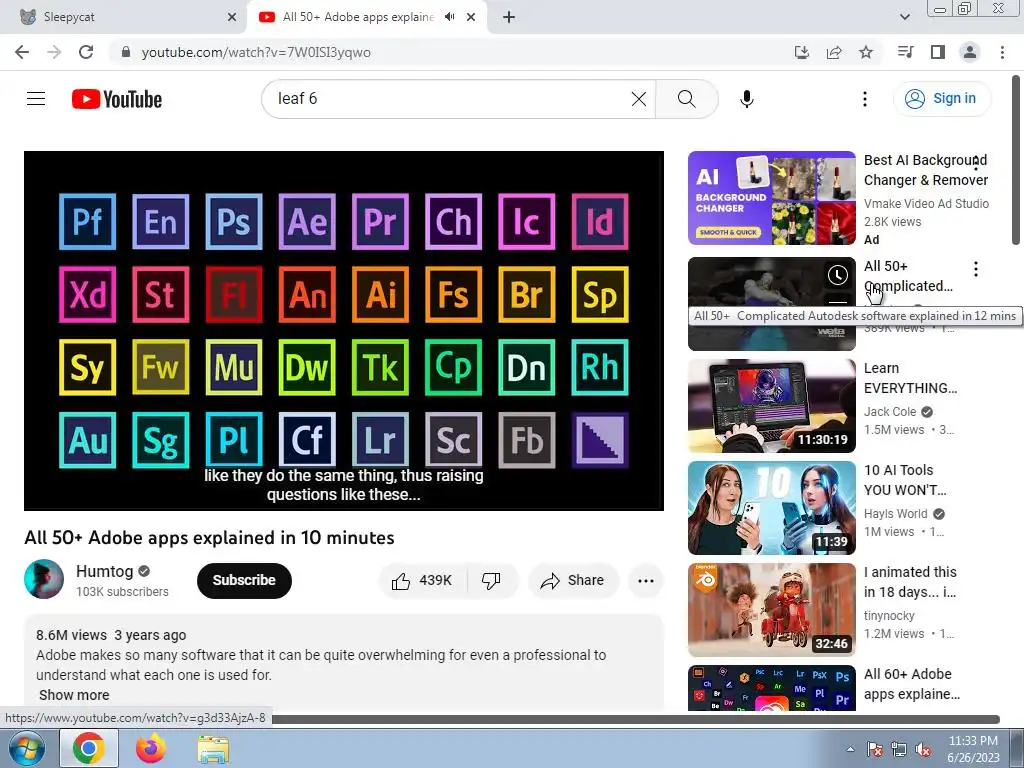Image resolution: width=1024 pixels, height=768 pixels.
Task: Open more actions next to Share
Action: (646, 581)
